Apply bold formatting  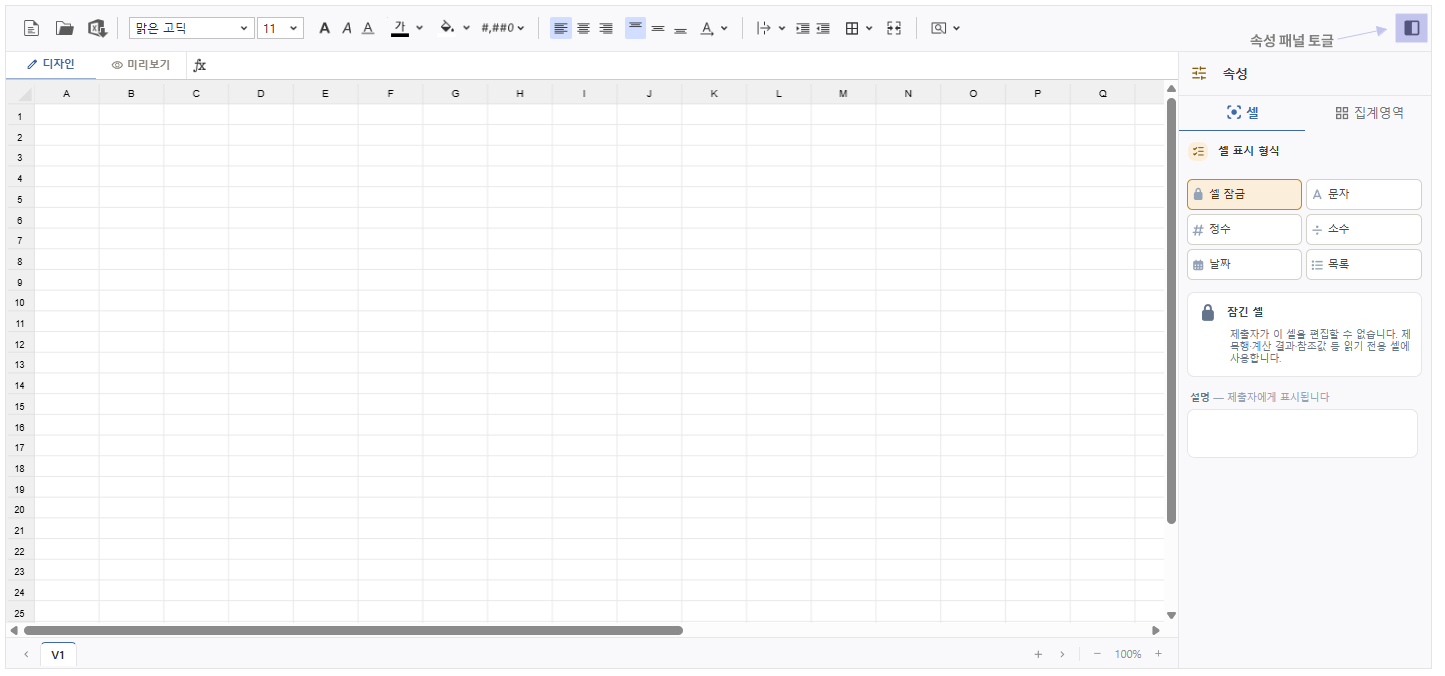[324, 28]
